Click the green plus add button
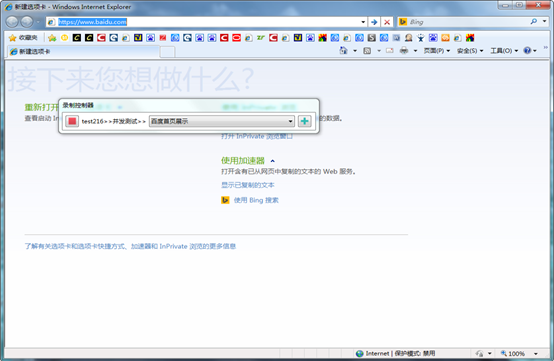Screen dimensions: 554x361 click(x=305, y=121)
